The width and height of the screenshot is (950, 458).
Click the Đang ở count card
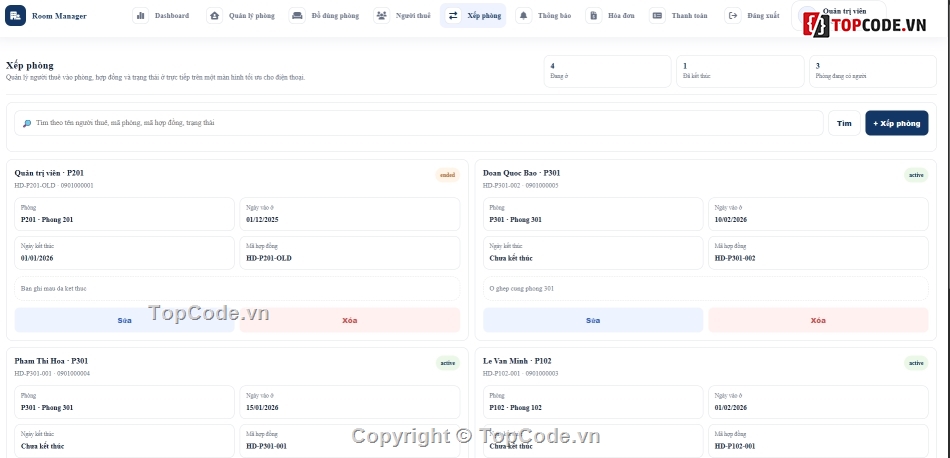[608, 71]
